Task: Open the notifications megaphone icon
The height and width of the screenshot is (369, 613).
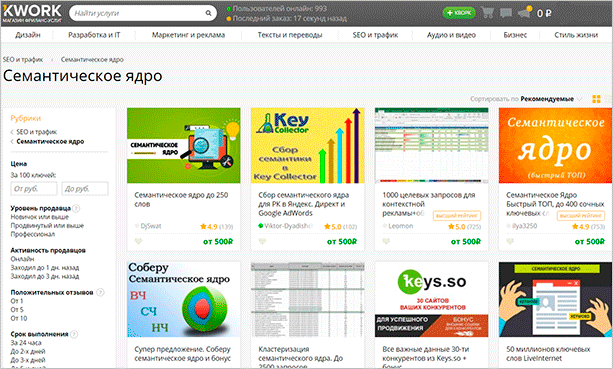Action: 524,13
